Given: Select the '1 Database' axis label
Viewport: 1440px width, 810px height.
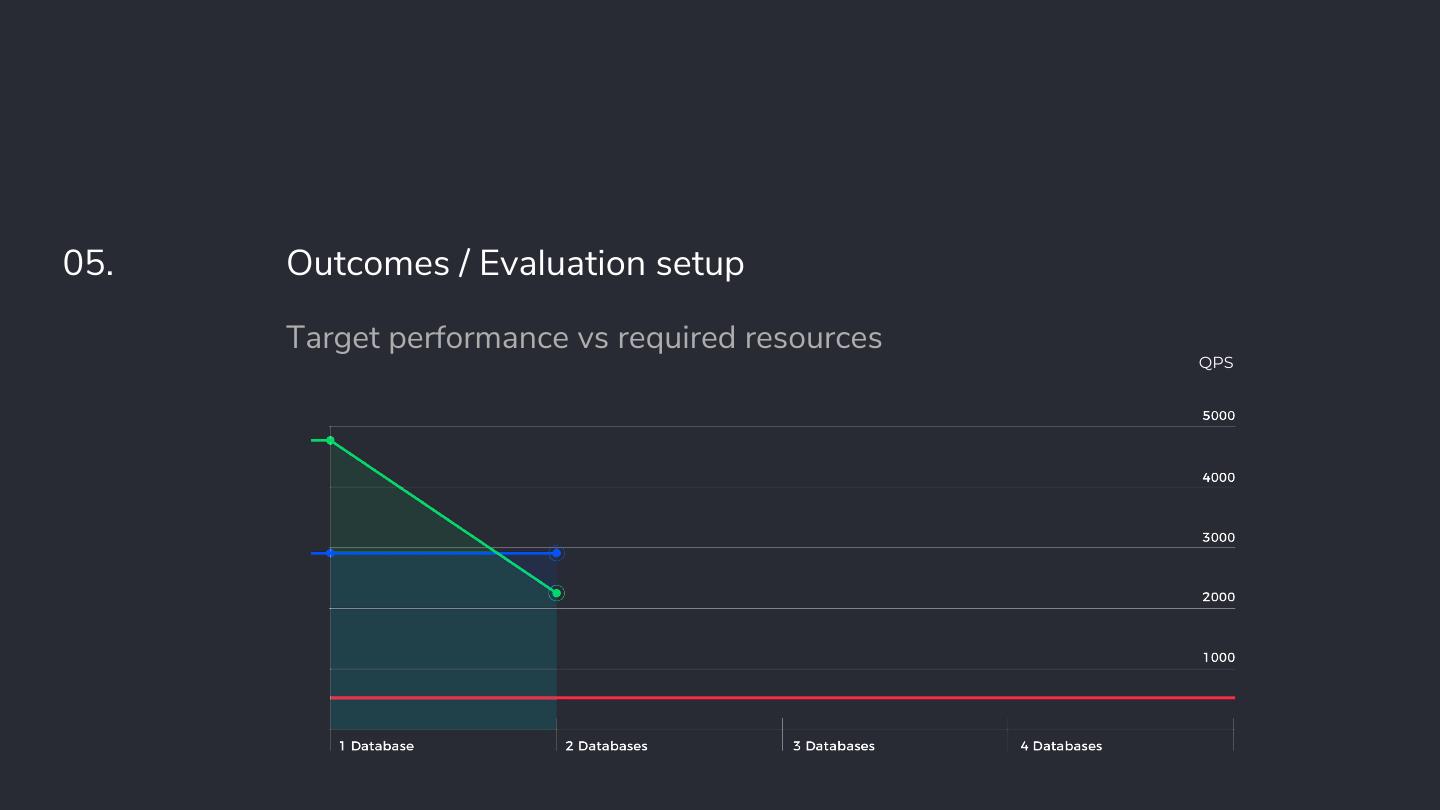Looking at the screenshot, I should (x=376, y=746).
